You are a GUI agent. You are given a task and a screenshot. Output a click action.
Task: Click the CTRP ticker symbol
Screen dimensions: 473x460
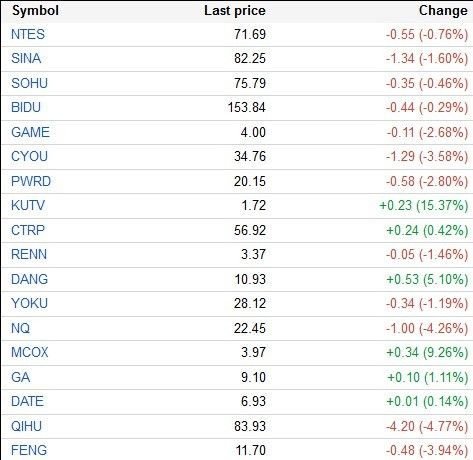[x=28, y=230]
